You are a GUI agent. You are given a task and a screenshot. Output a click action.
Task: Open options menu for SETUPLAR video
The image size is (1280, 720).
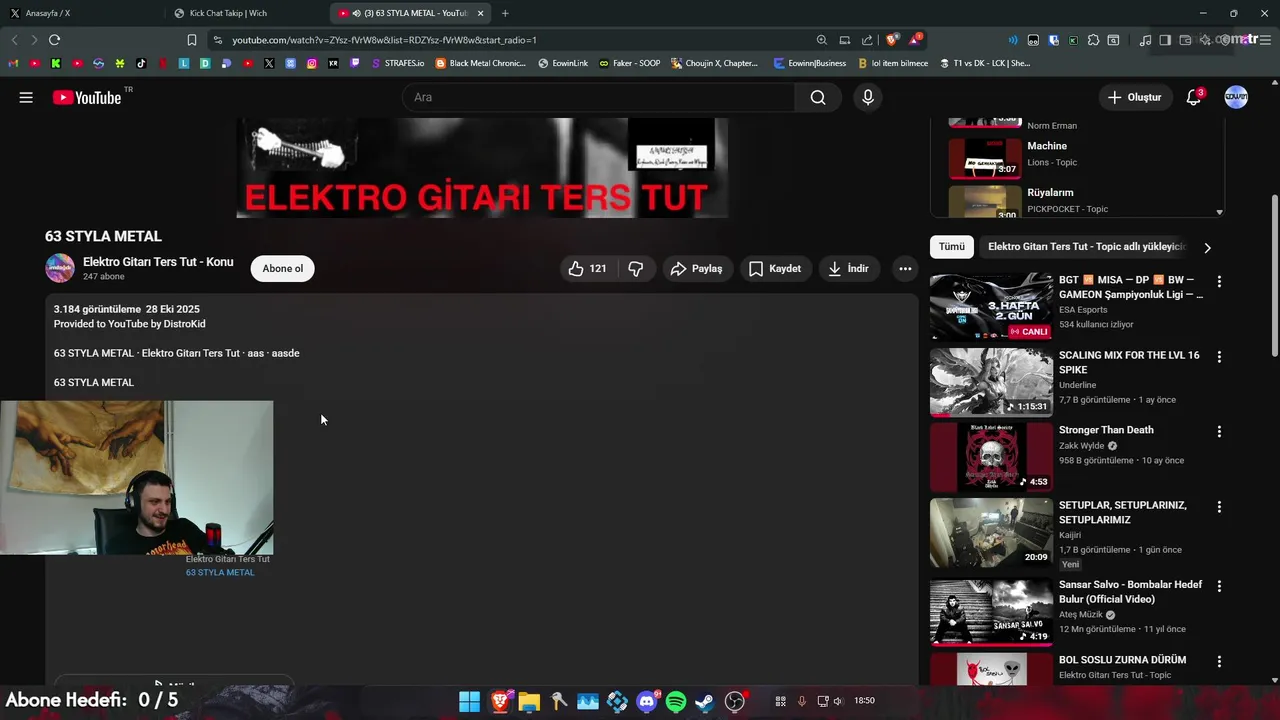pyautogui.click(x=1219, y=506)
